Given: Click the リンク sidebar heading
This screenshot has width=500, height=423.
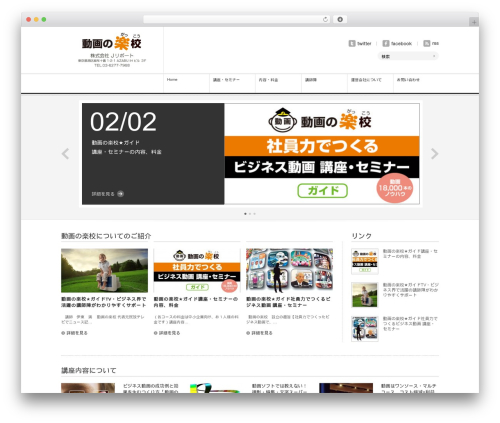Looking at the screenshot, I should click(362, 236).
